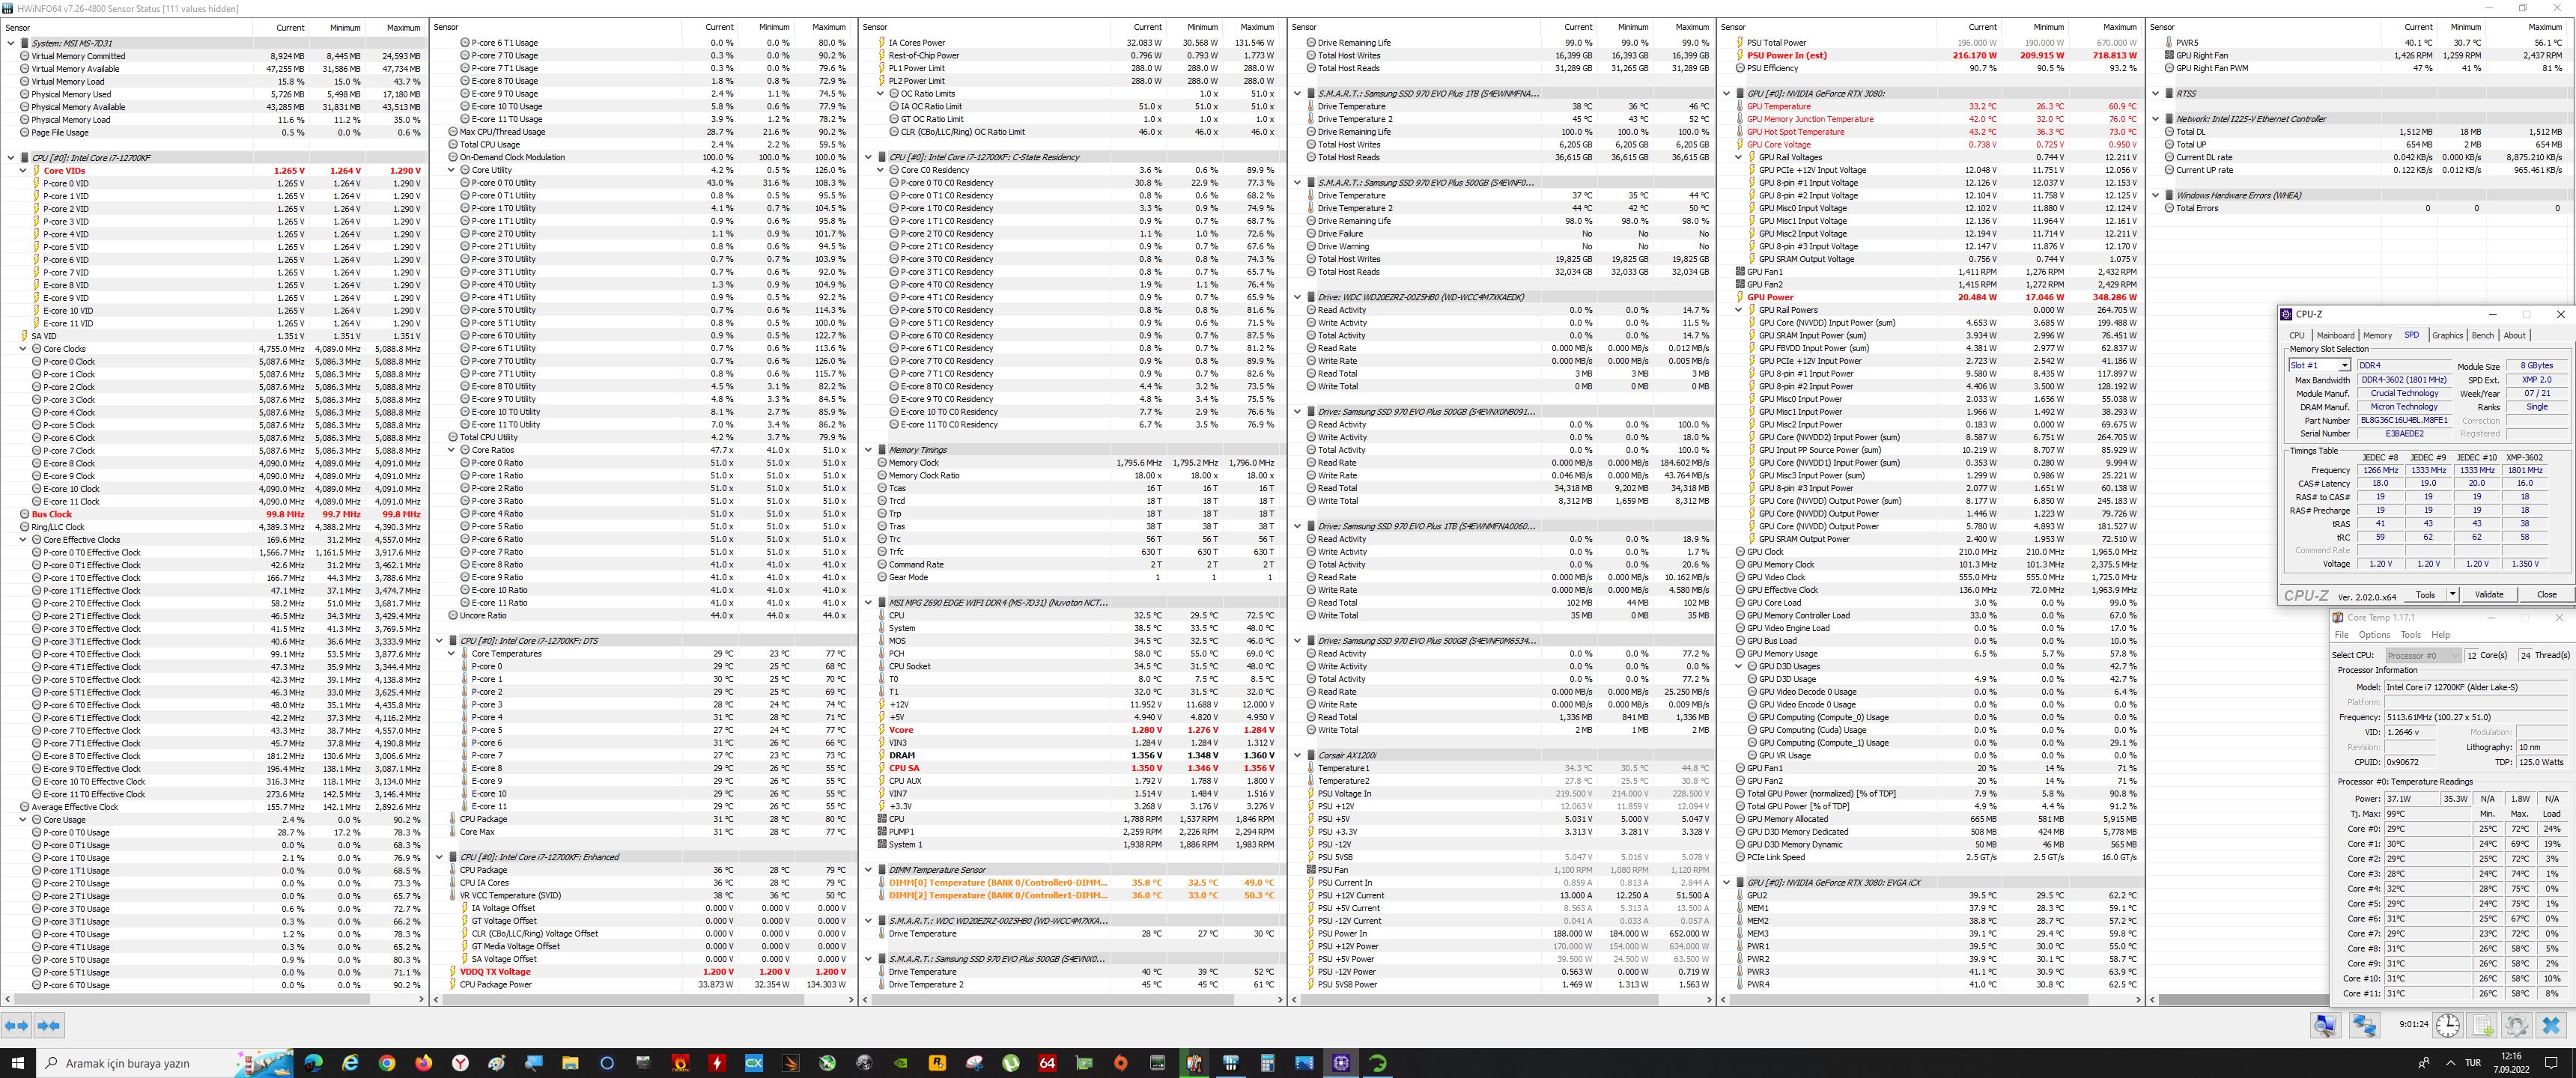Switch to Bench tab in CPU-Z
The image size is (2576, 1078).
tap(2482, 335)
